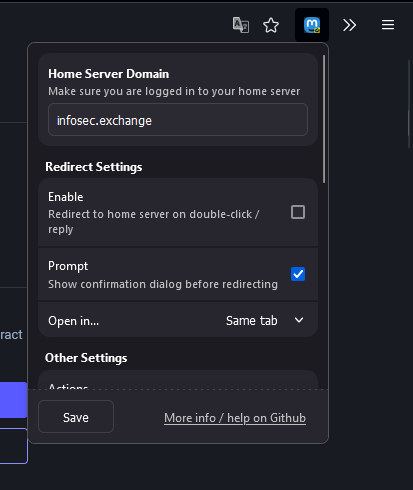Click the Home Server Domain label
Viewport: 413px width, 490px height.
pyautogui.click(x=108, y=74)
